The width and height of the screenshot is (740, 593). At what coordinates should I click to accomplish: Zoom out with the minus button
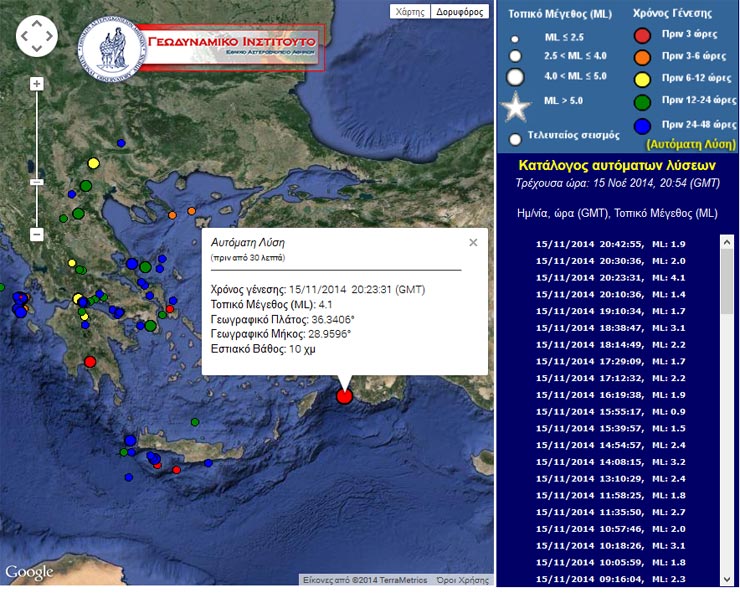click(37, 234)
